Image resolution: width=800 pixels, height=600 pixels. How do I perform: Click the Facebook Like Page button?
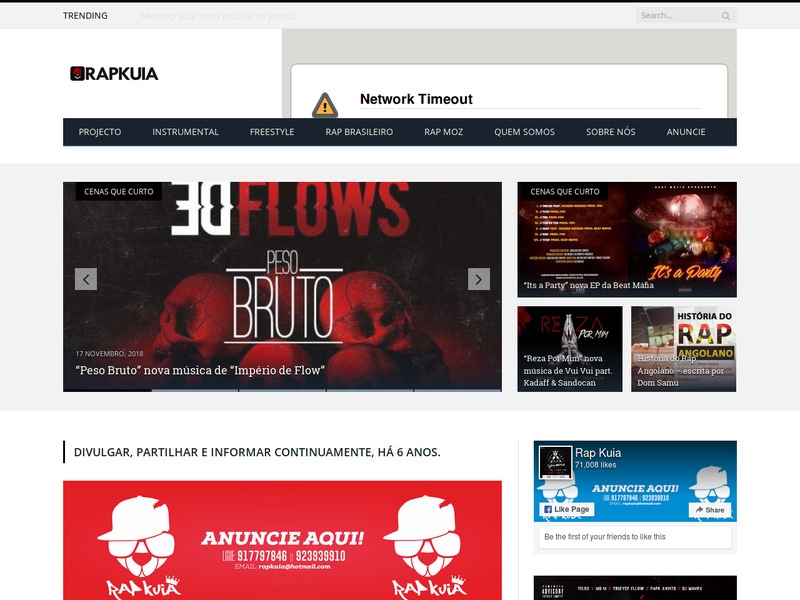[x=566, y=509]
